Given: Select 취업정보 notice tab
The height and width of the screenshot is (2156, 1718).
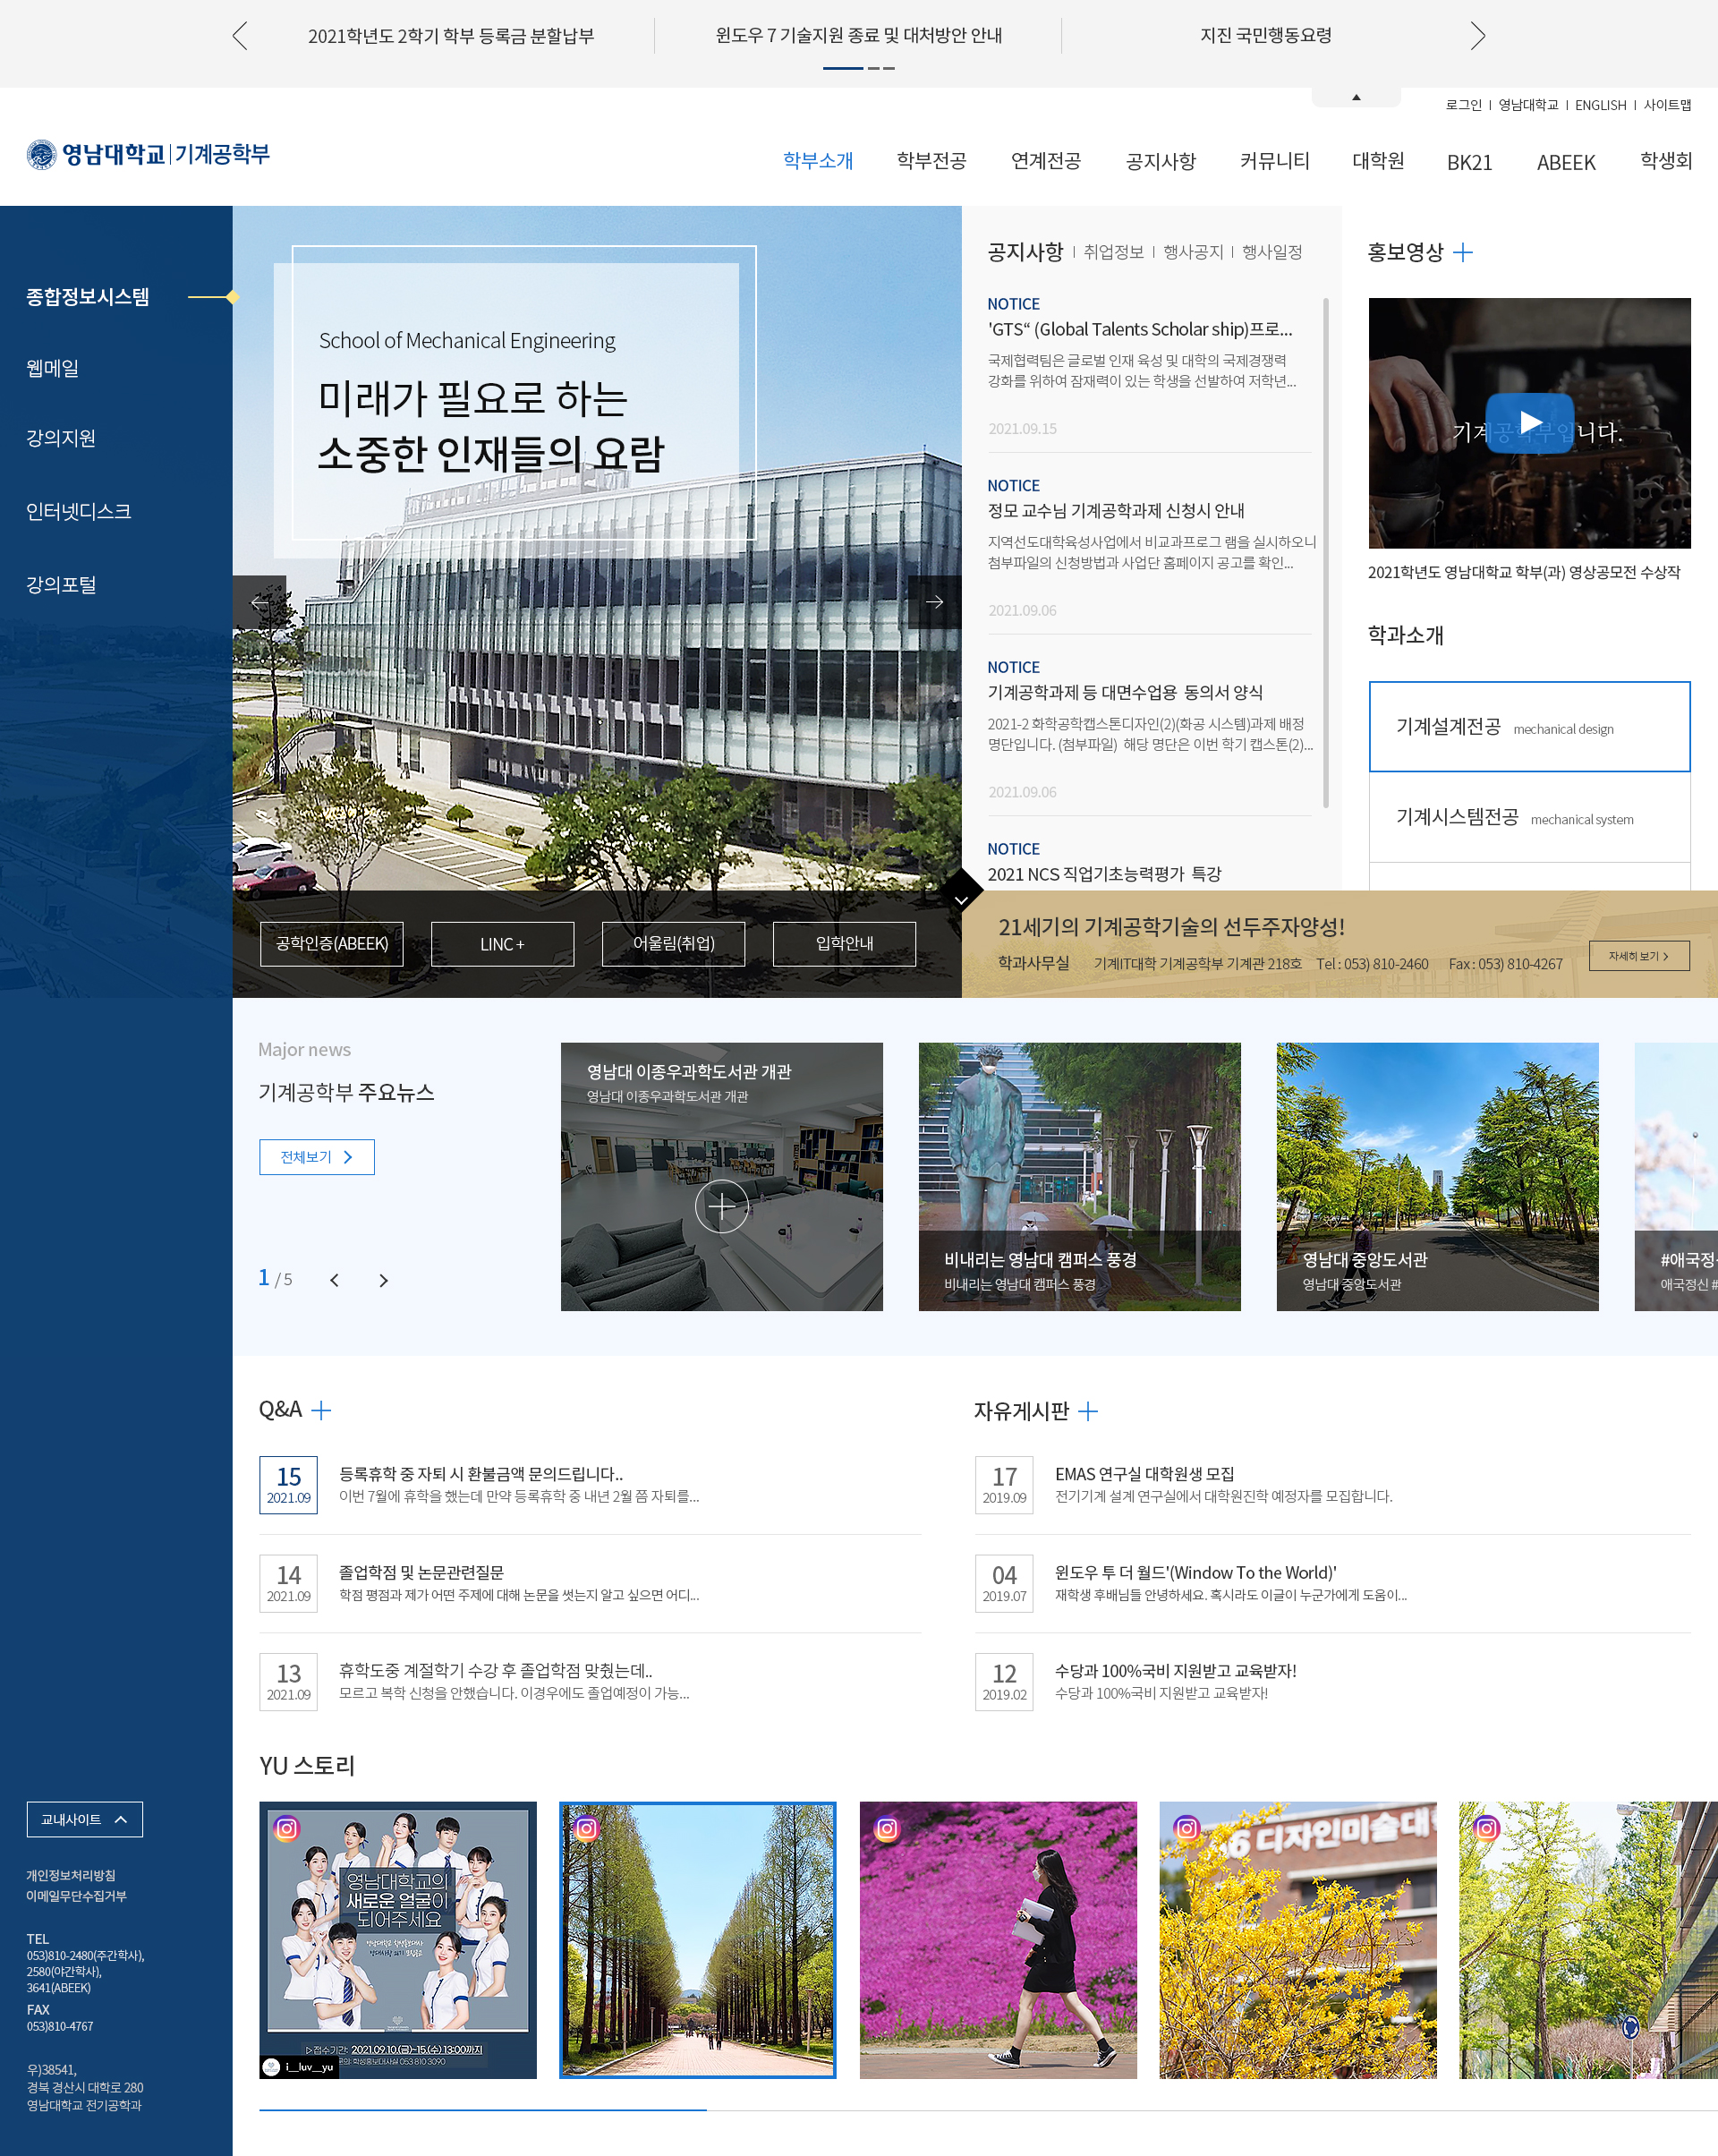Looking at the screenshot, I should [1113, 252].
